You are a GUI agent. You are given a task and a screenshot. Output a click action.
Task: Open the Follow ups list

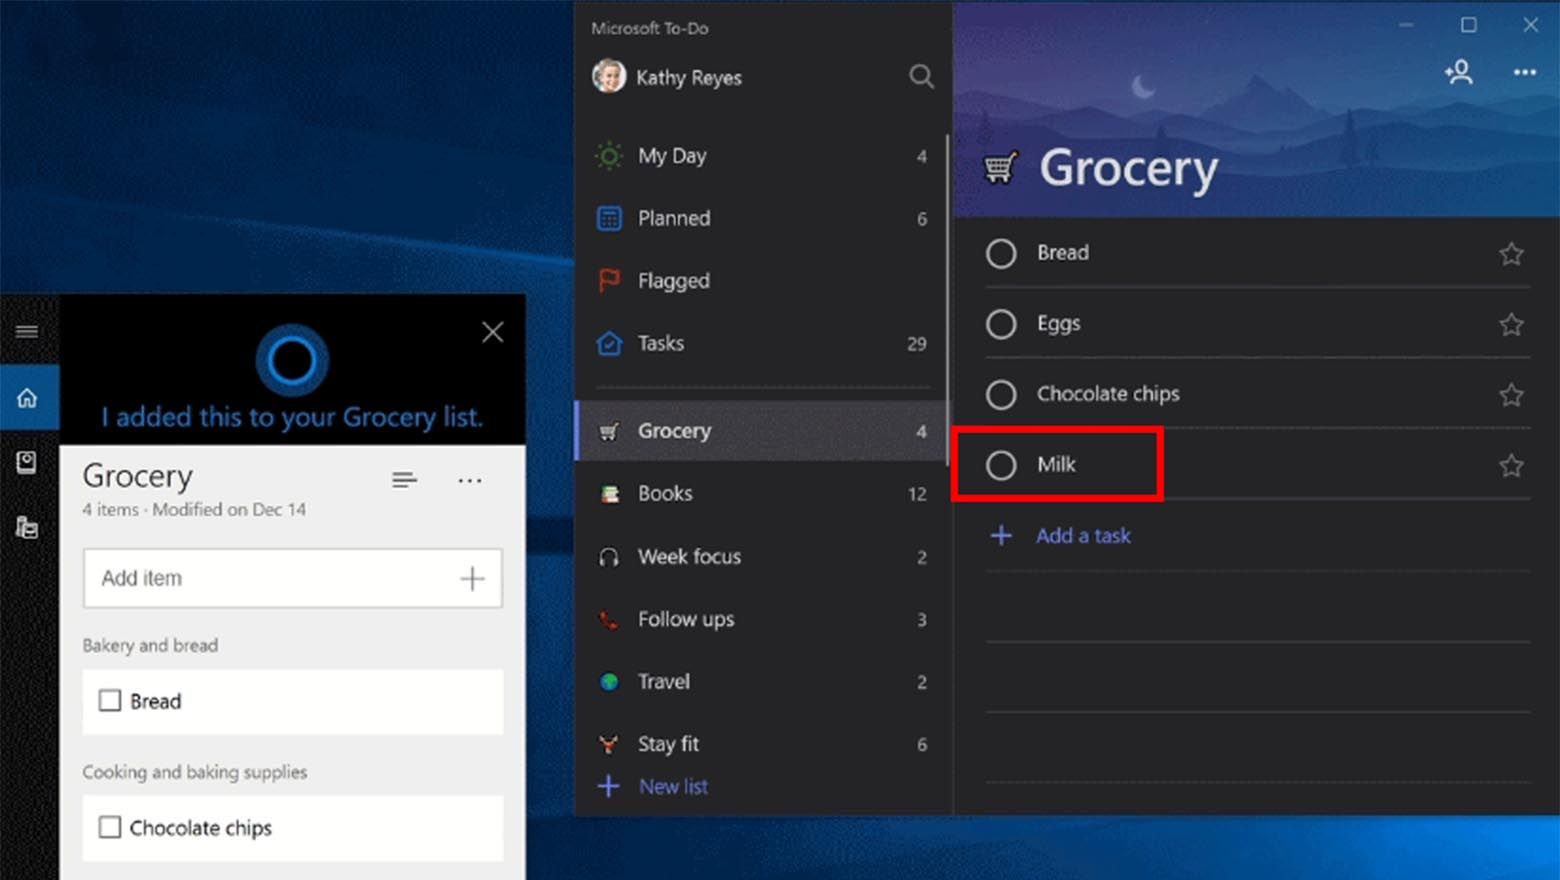pyautogui.click(x=762, y=619)
